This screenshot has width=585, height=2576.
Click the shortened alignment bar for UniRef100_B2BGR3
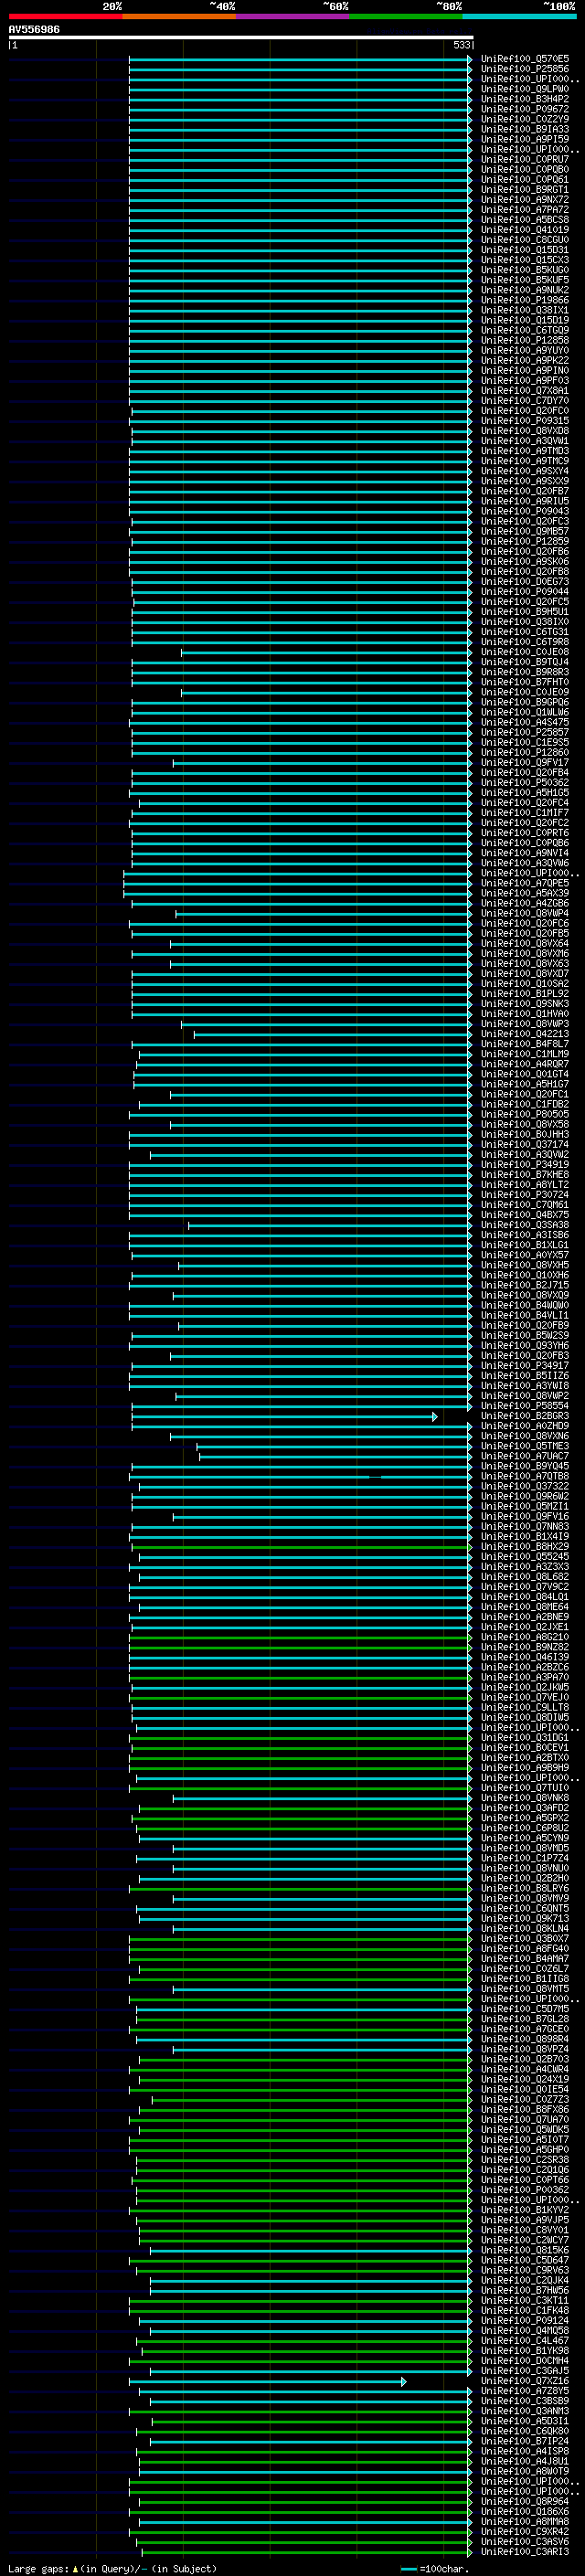(x=285, y=1416)
